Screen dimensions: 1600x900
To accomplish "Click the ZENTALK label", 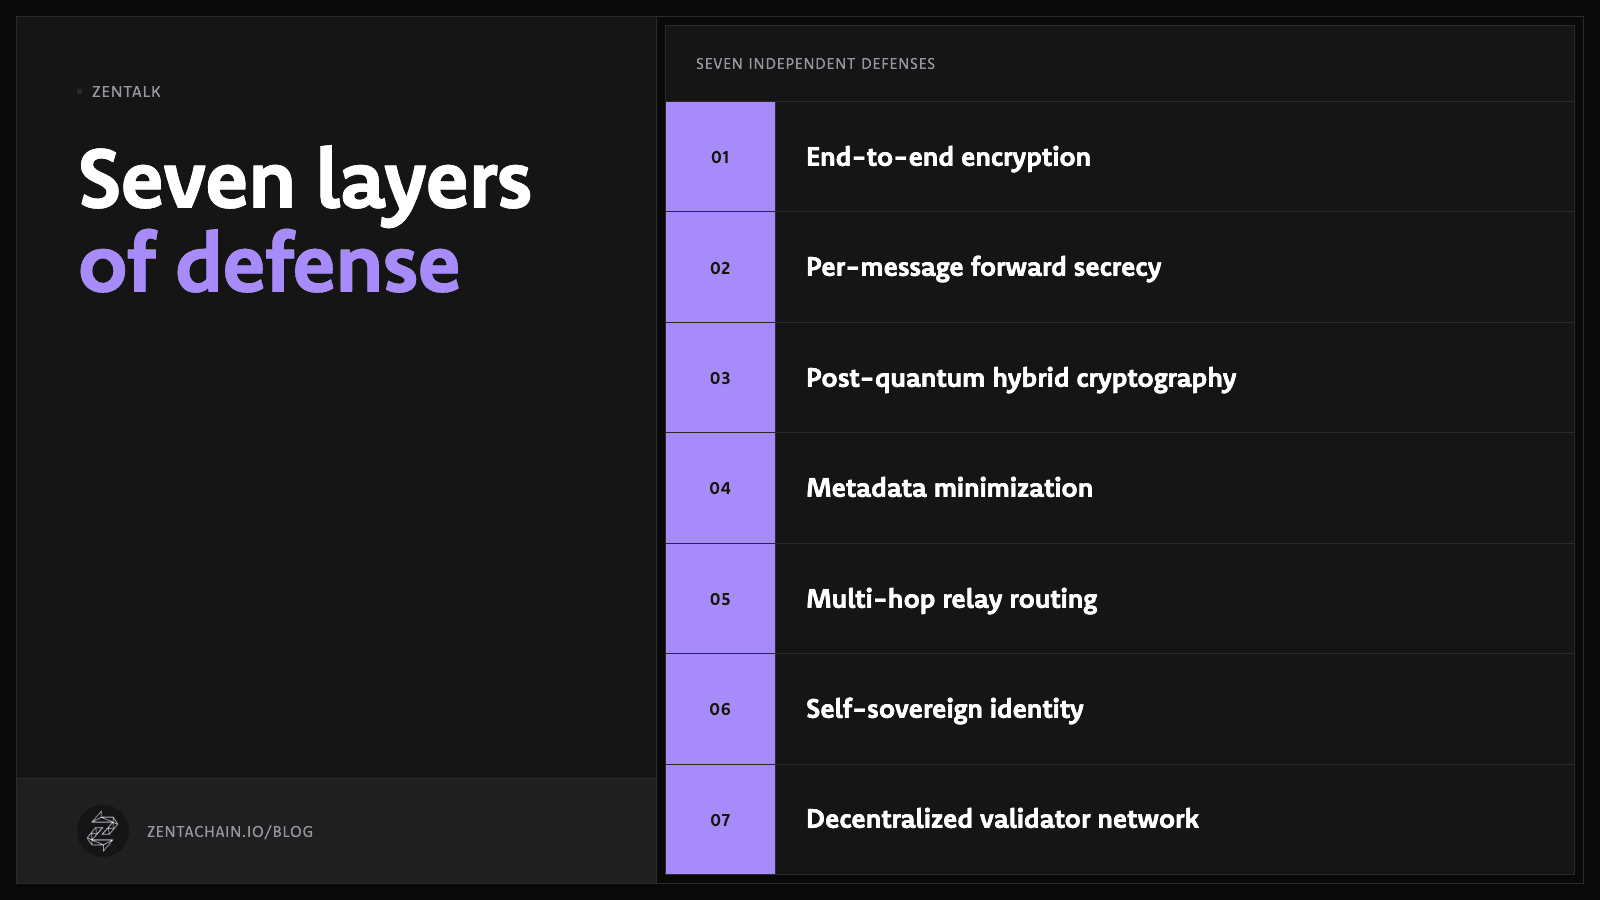I will (x=126, y=92).
